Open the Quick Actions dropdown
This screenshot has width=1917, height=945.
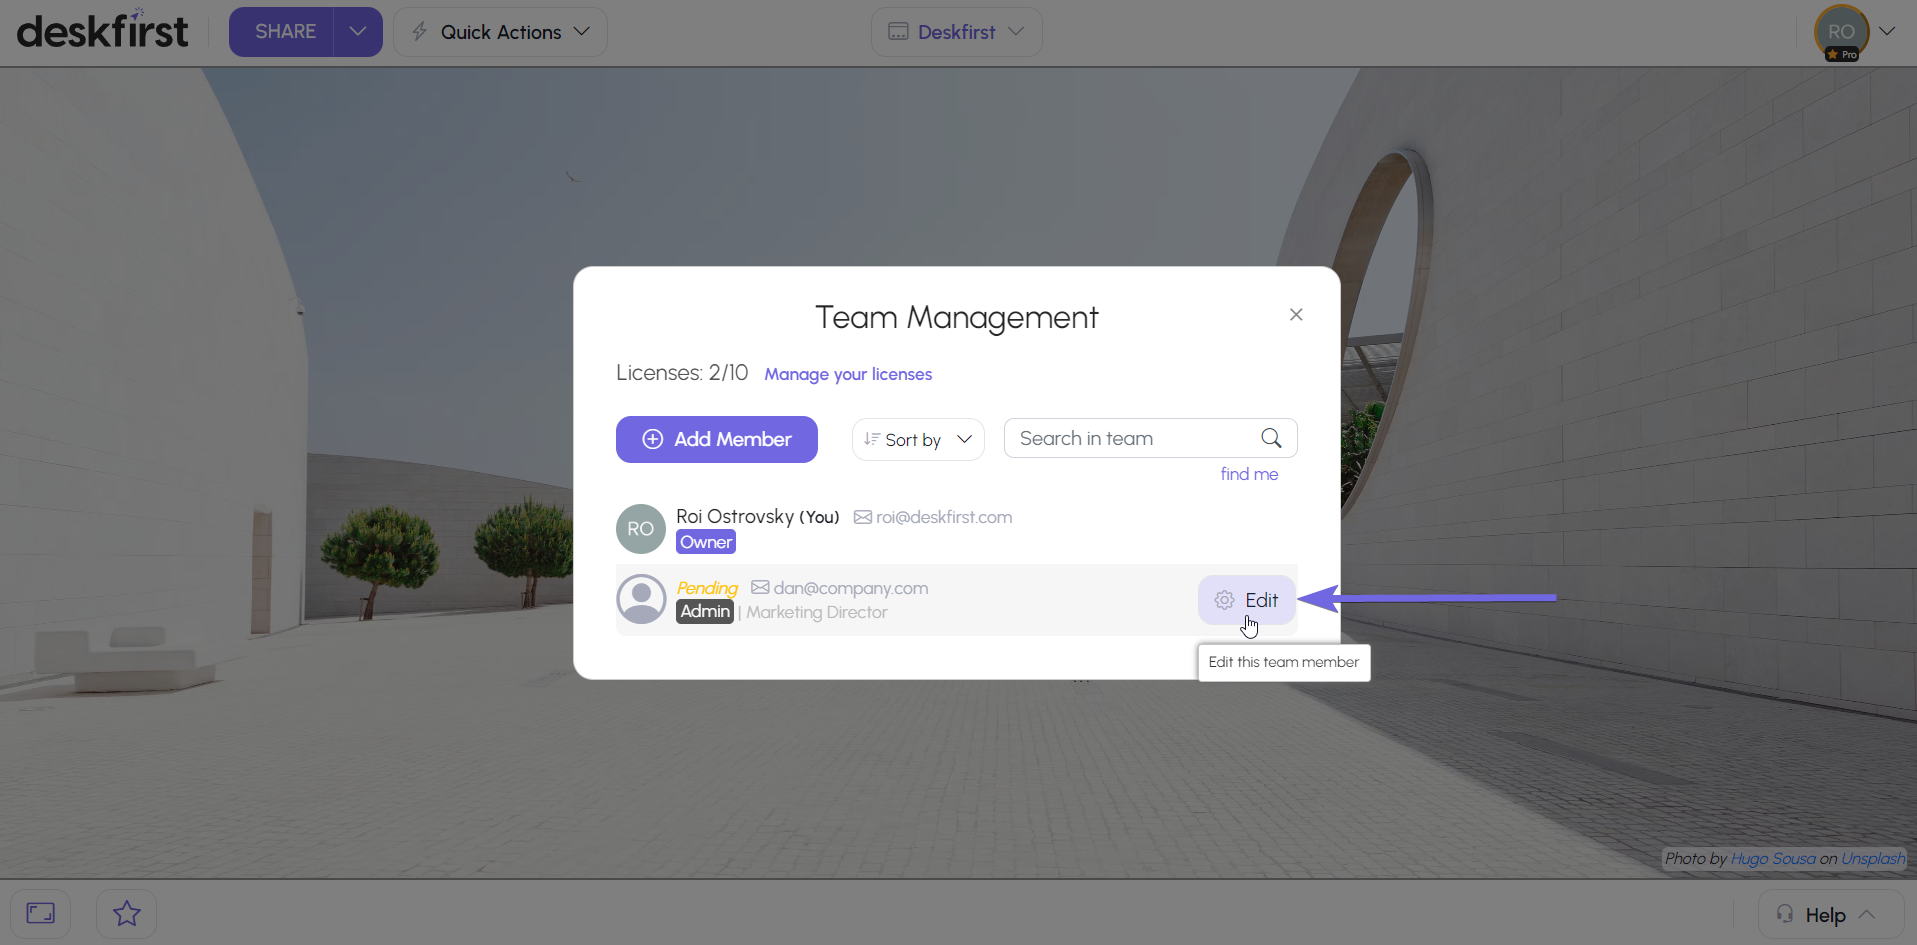coord(501,32)
